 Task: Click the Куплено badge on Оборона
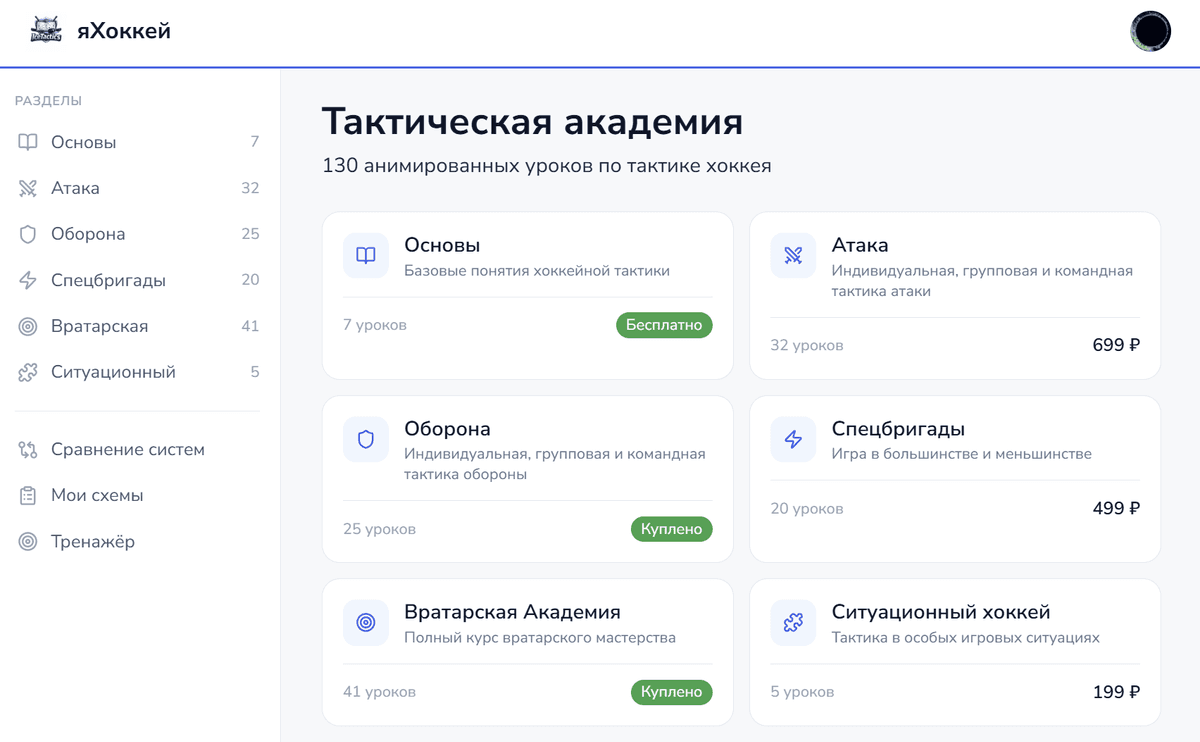tap(671, 529)
